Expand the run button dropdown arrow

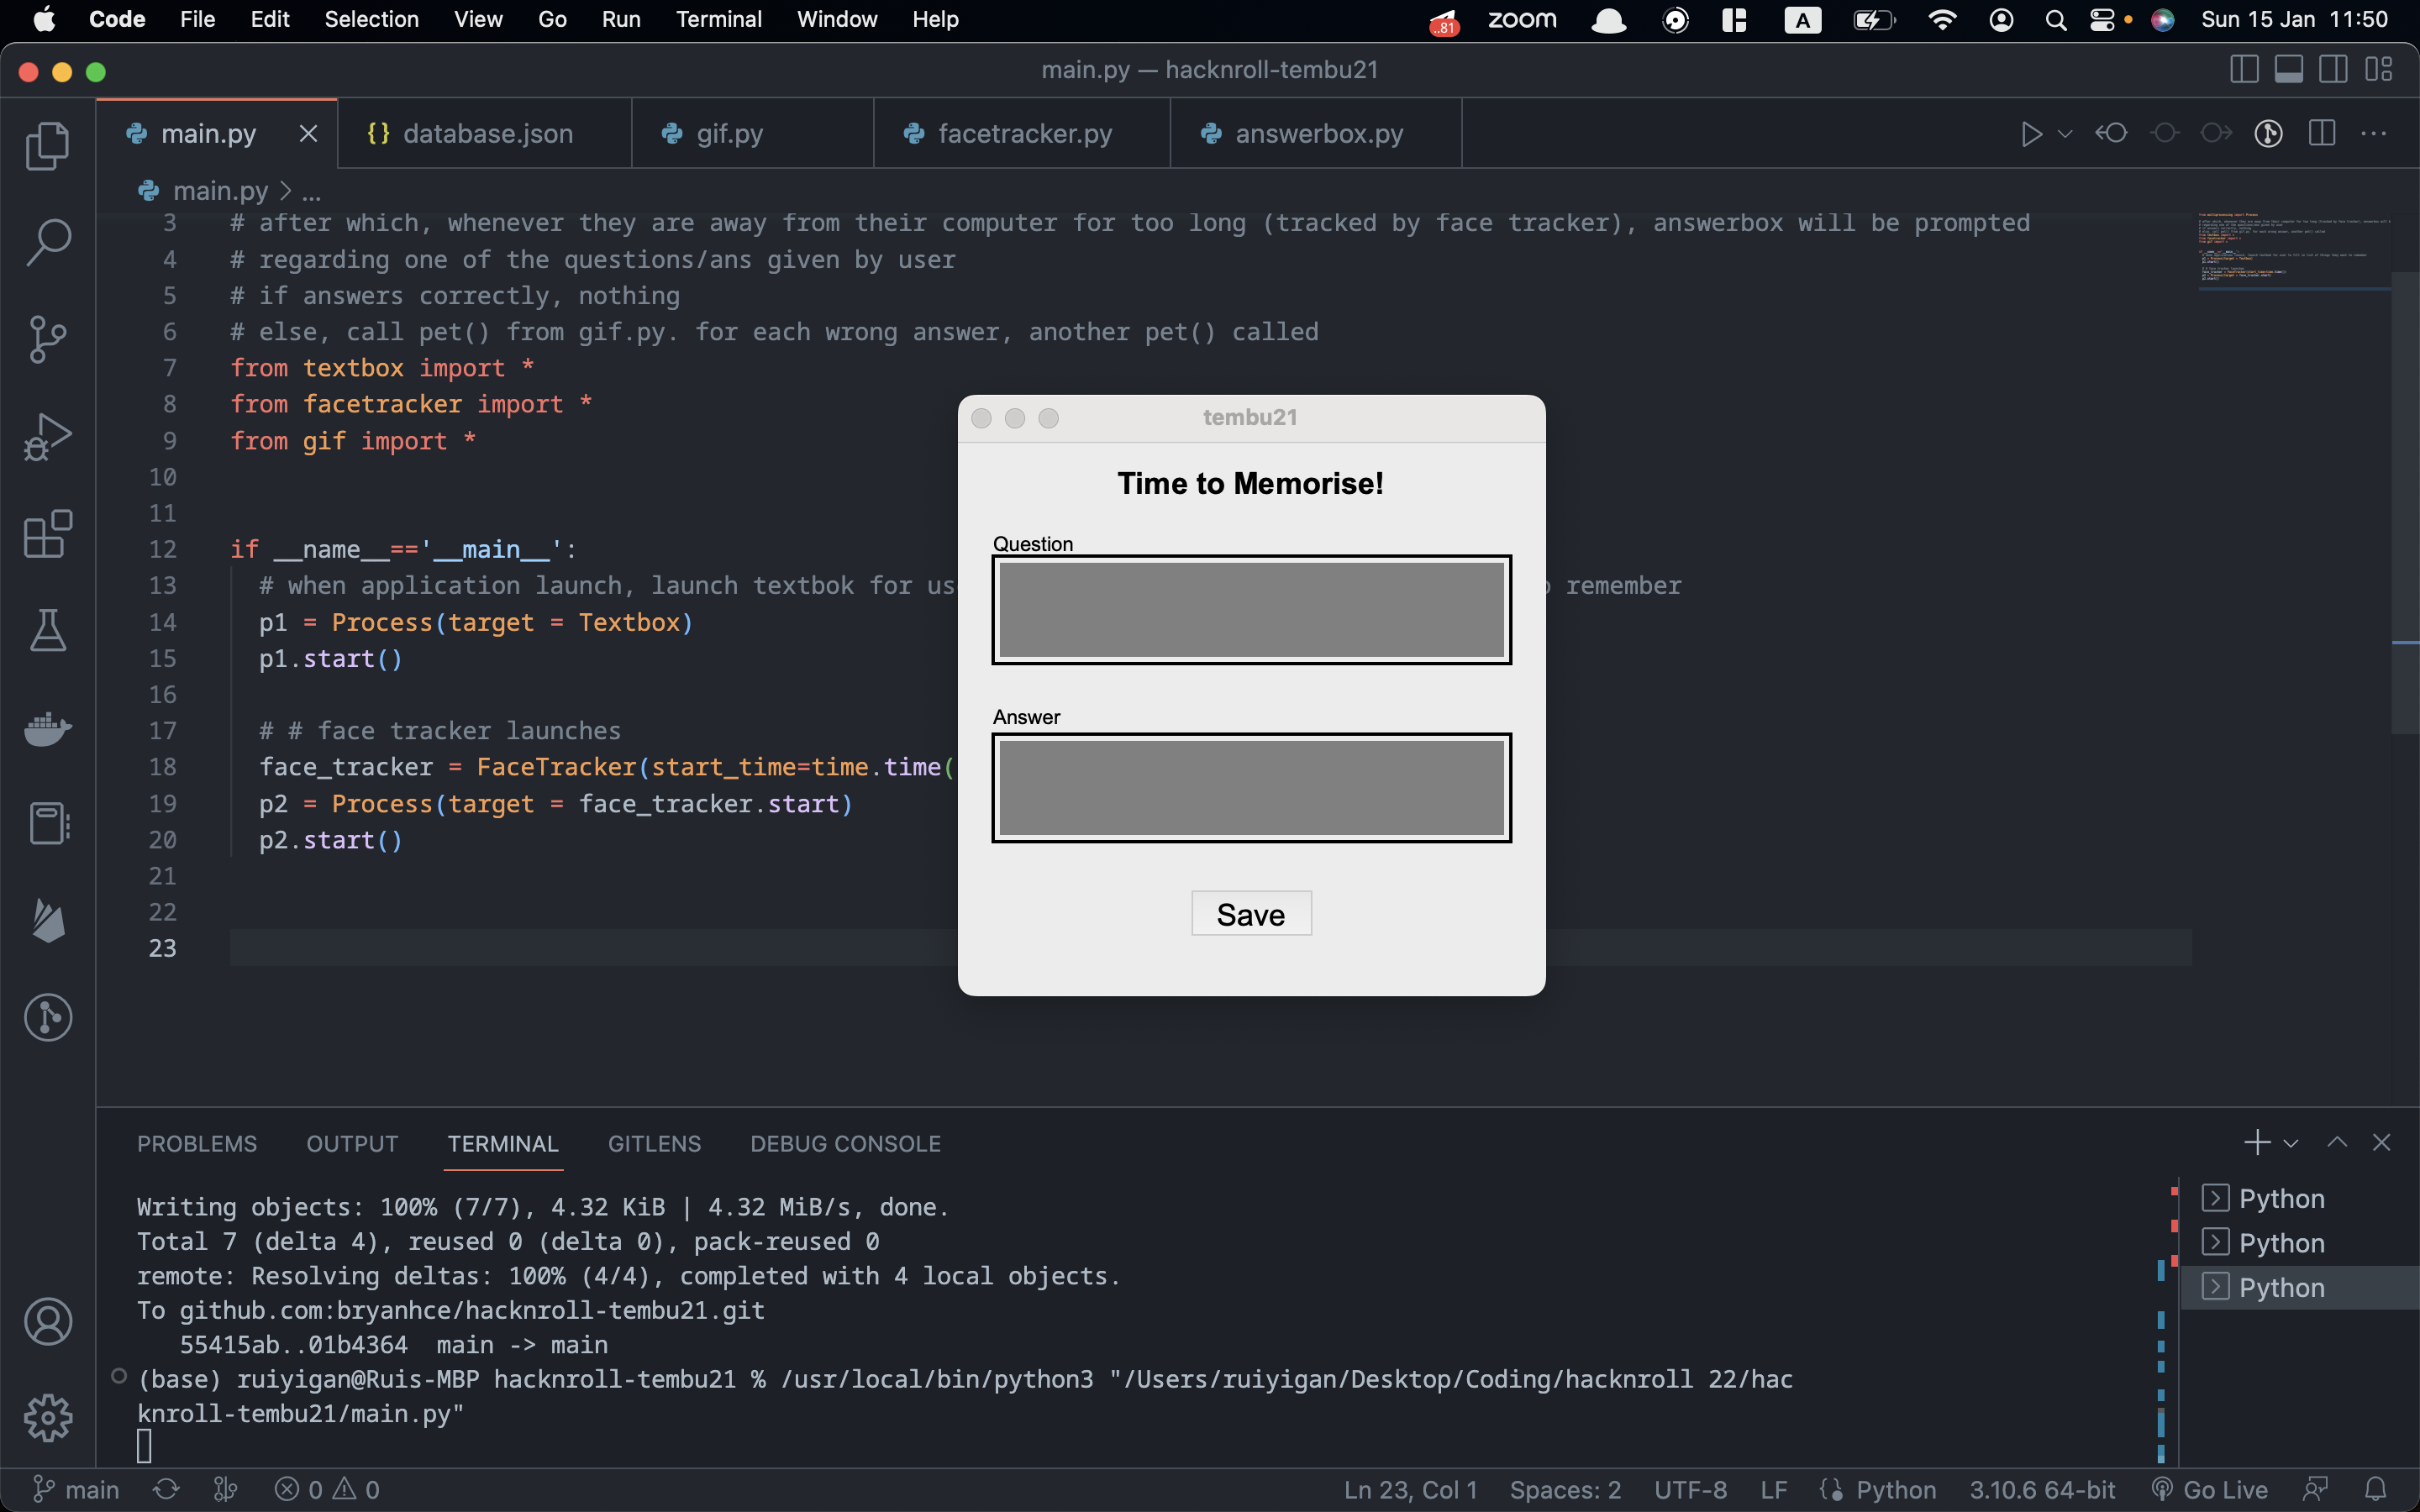point(2065,133)
